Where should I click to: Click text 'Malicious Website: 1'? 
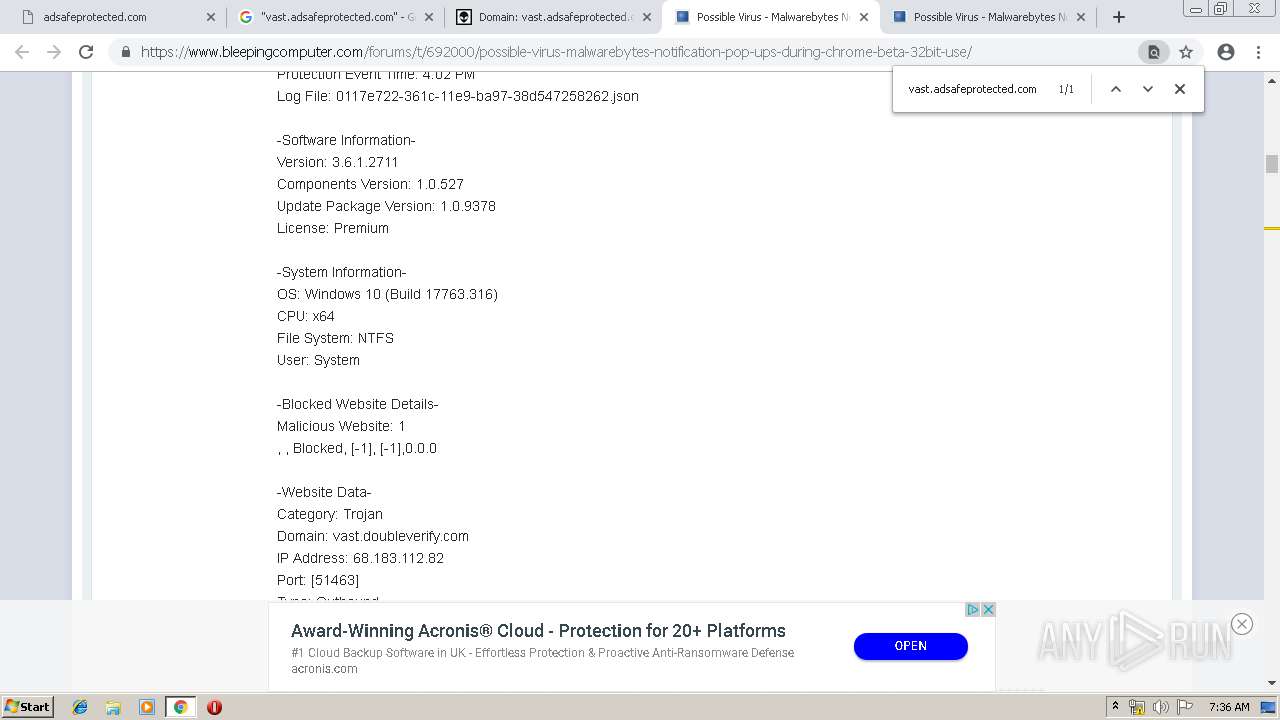341,426
